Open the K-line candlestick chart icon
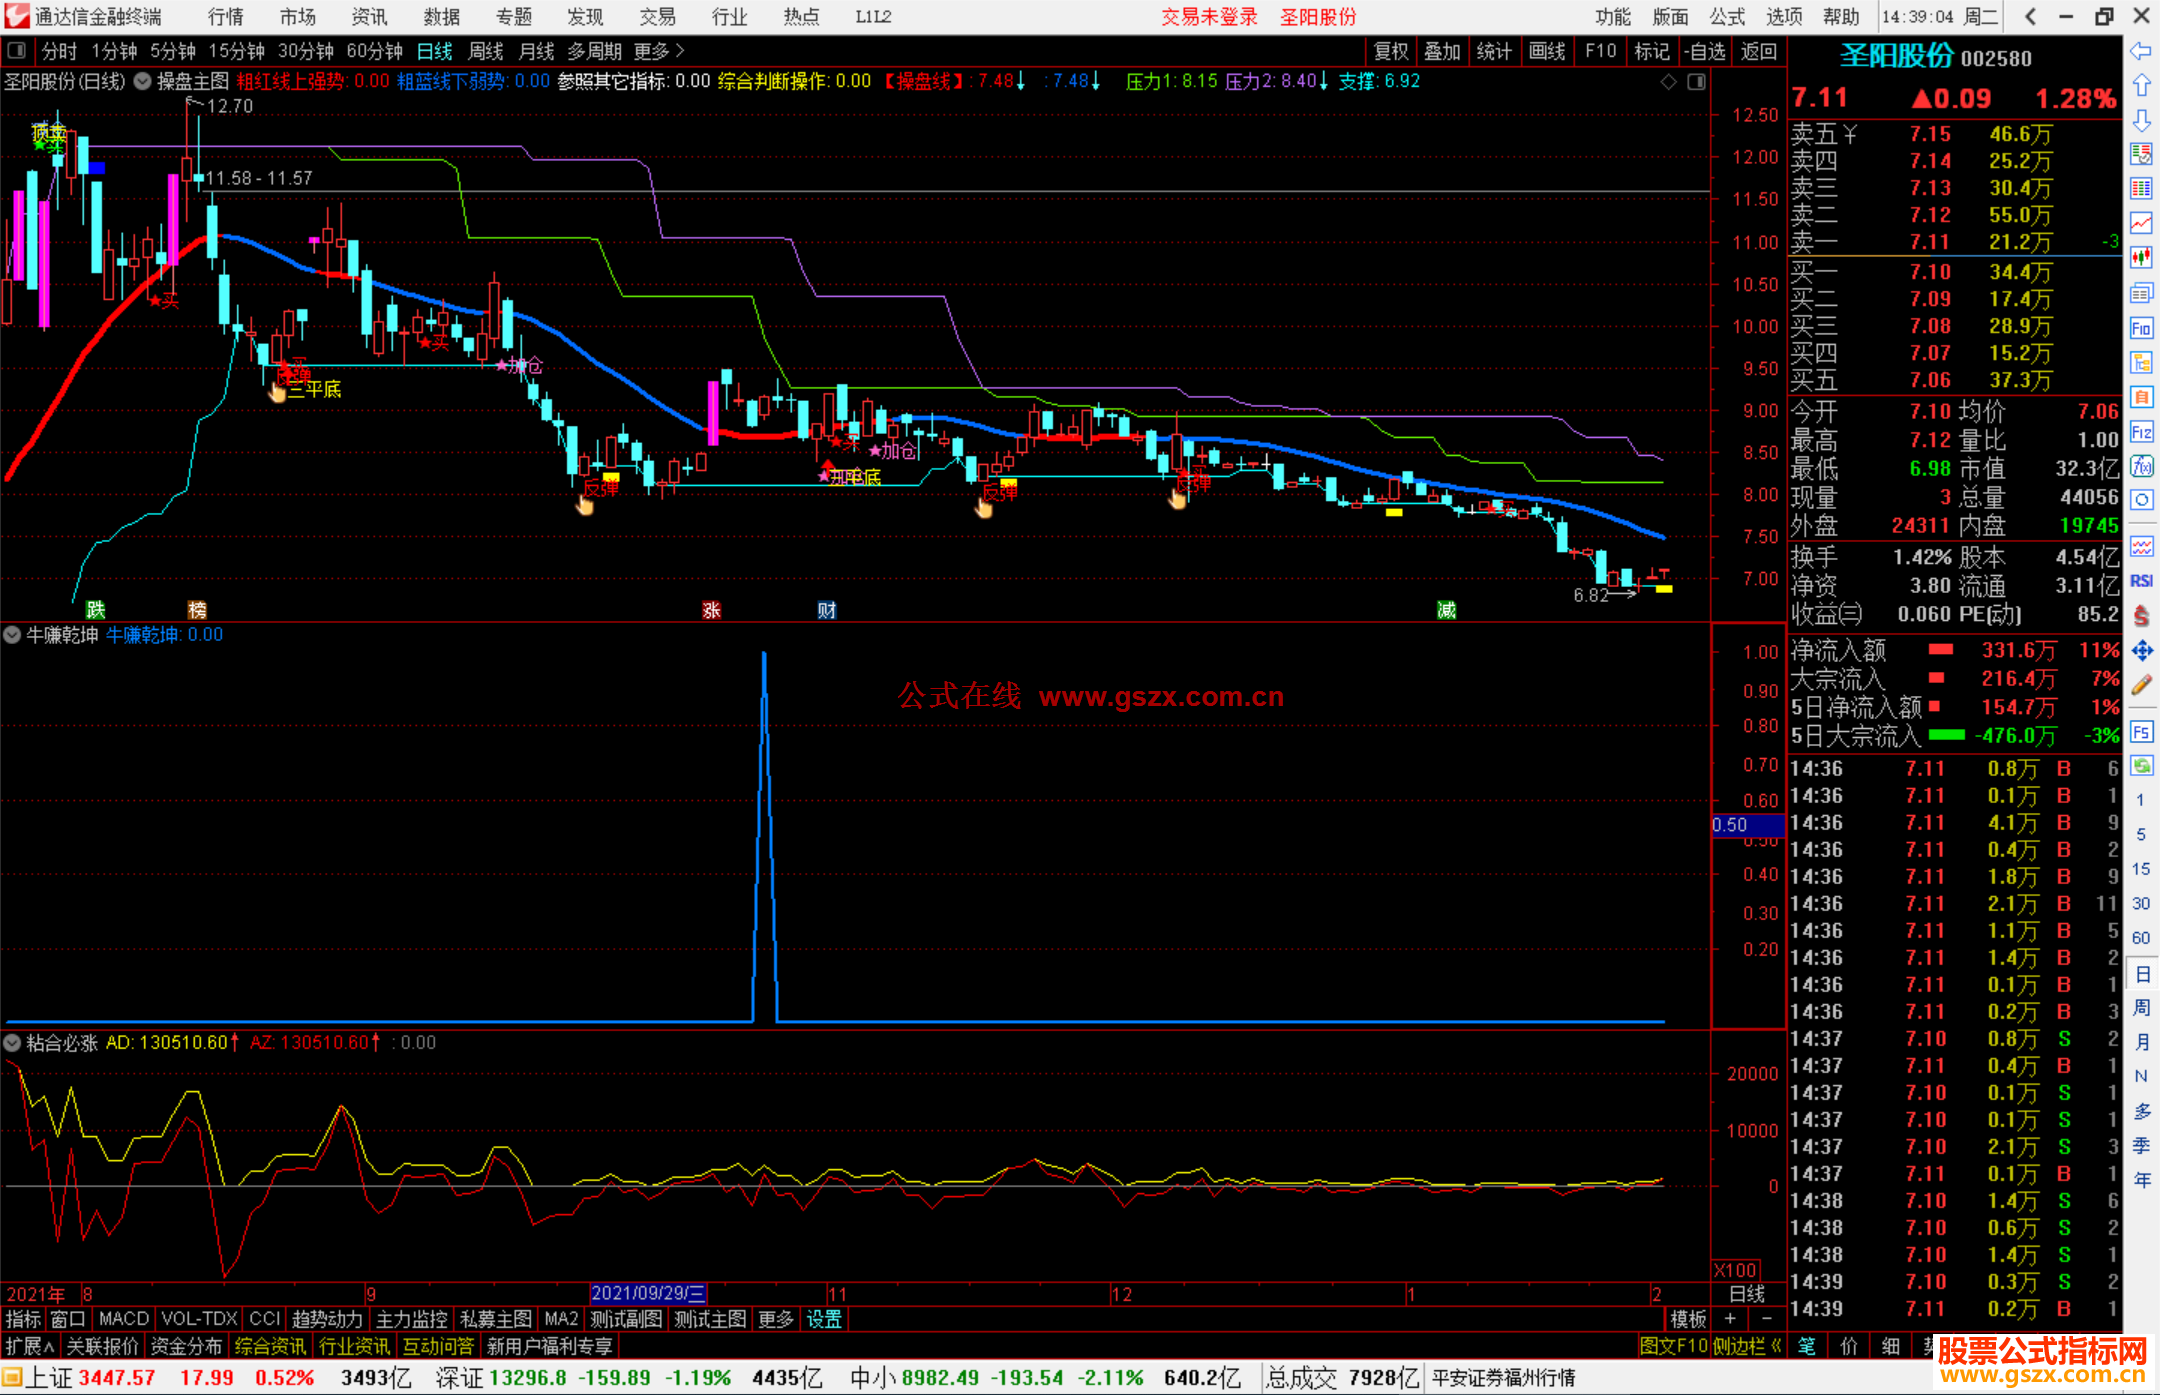The width and height of the screenshot is (2160, 1395). click(x=2141, y=257)
